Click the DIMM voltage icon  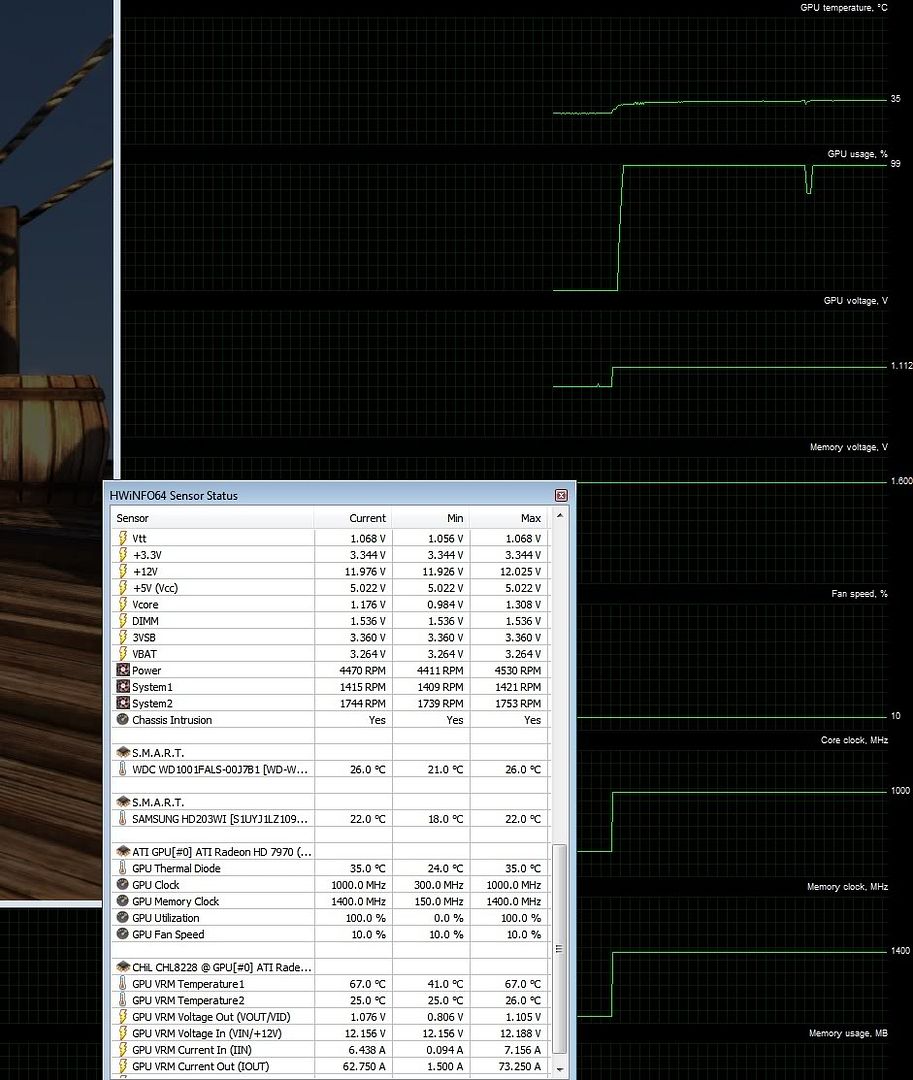(x=123, y=621)
